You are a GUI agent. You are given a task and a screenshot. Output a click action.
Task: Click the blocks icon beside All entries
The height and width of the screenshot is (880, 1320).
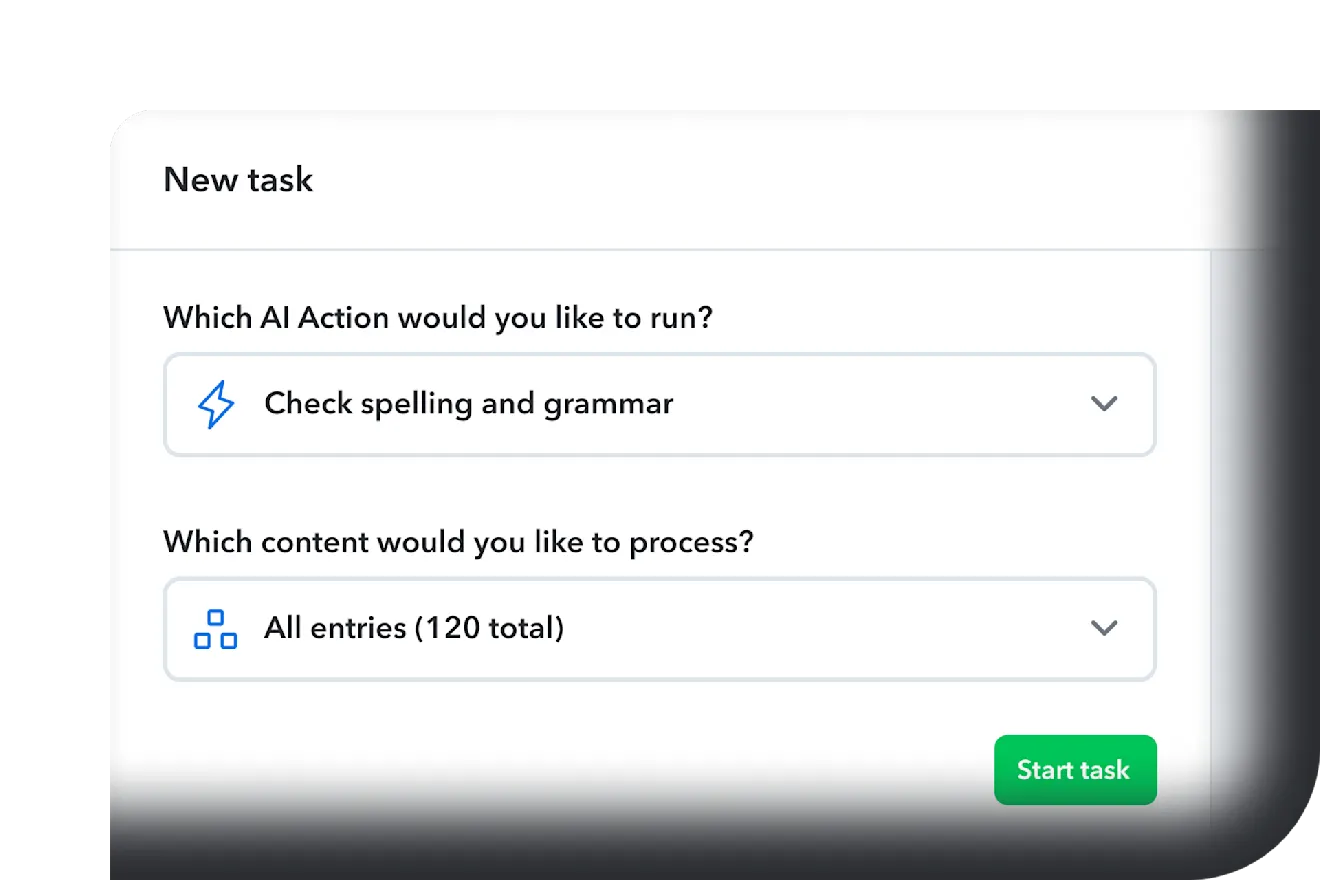click(x=216, y=629)
